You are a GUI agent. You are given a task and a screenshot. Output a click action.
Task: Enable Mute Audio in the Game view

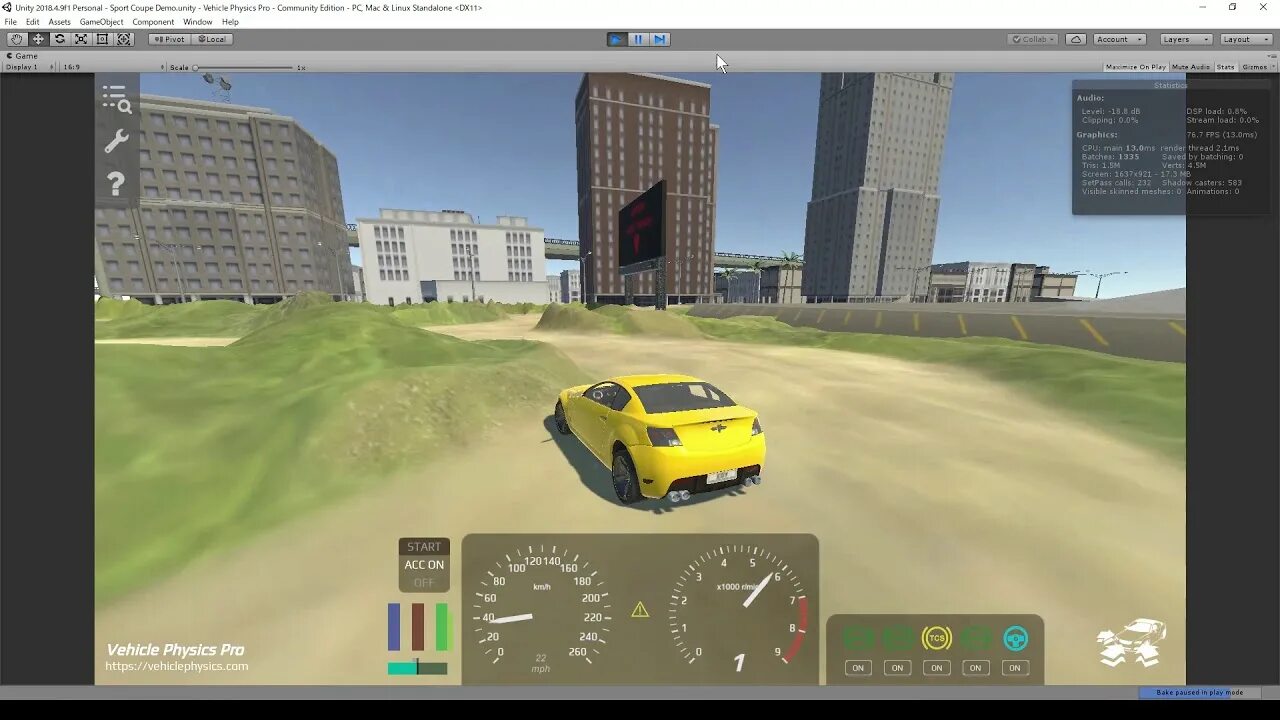pos(1190,66)
